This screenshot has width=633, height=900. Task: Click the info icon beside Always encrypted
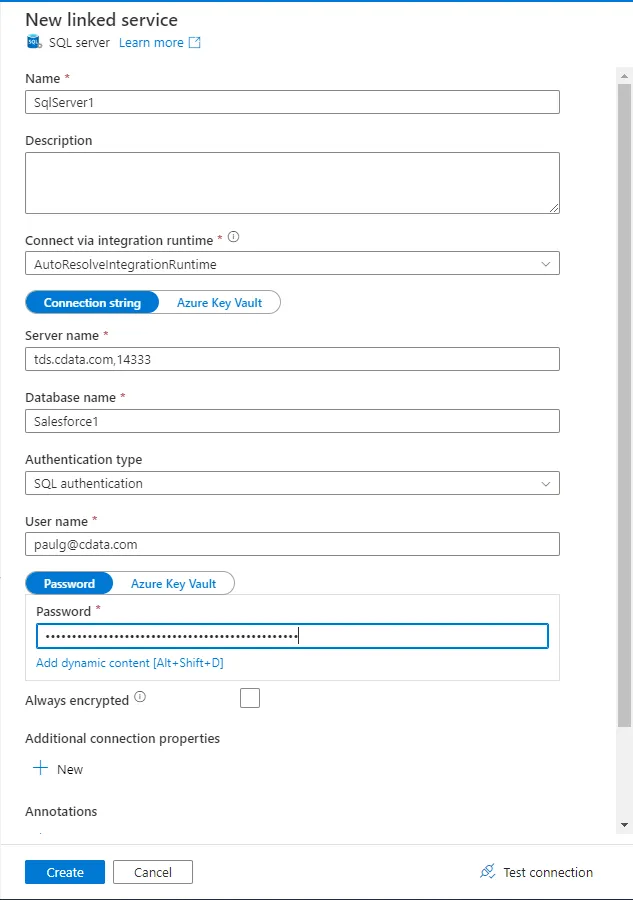140,699
